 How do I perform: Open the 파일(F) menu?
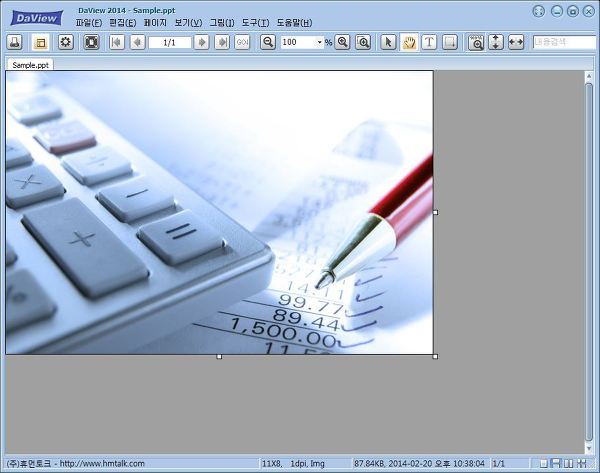[x=88, y=23]
